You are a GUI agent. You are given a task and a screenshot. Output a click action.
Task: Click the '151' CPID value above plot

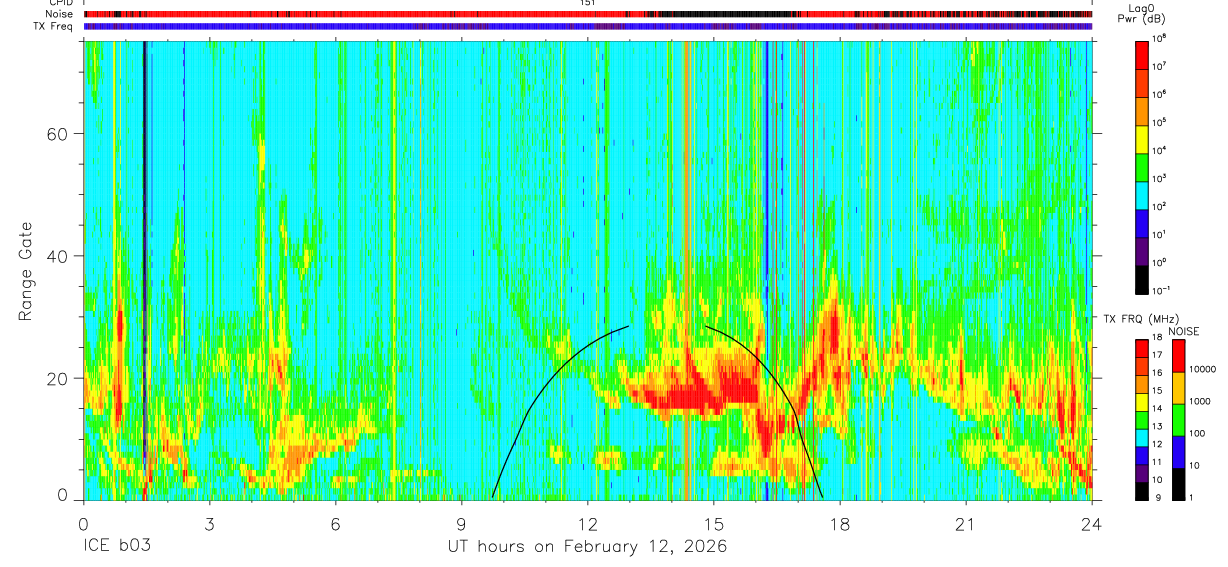(x=587, y=4)
